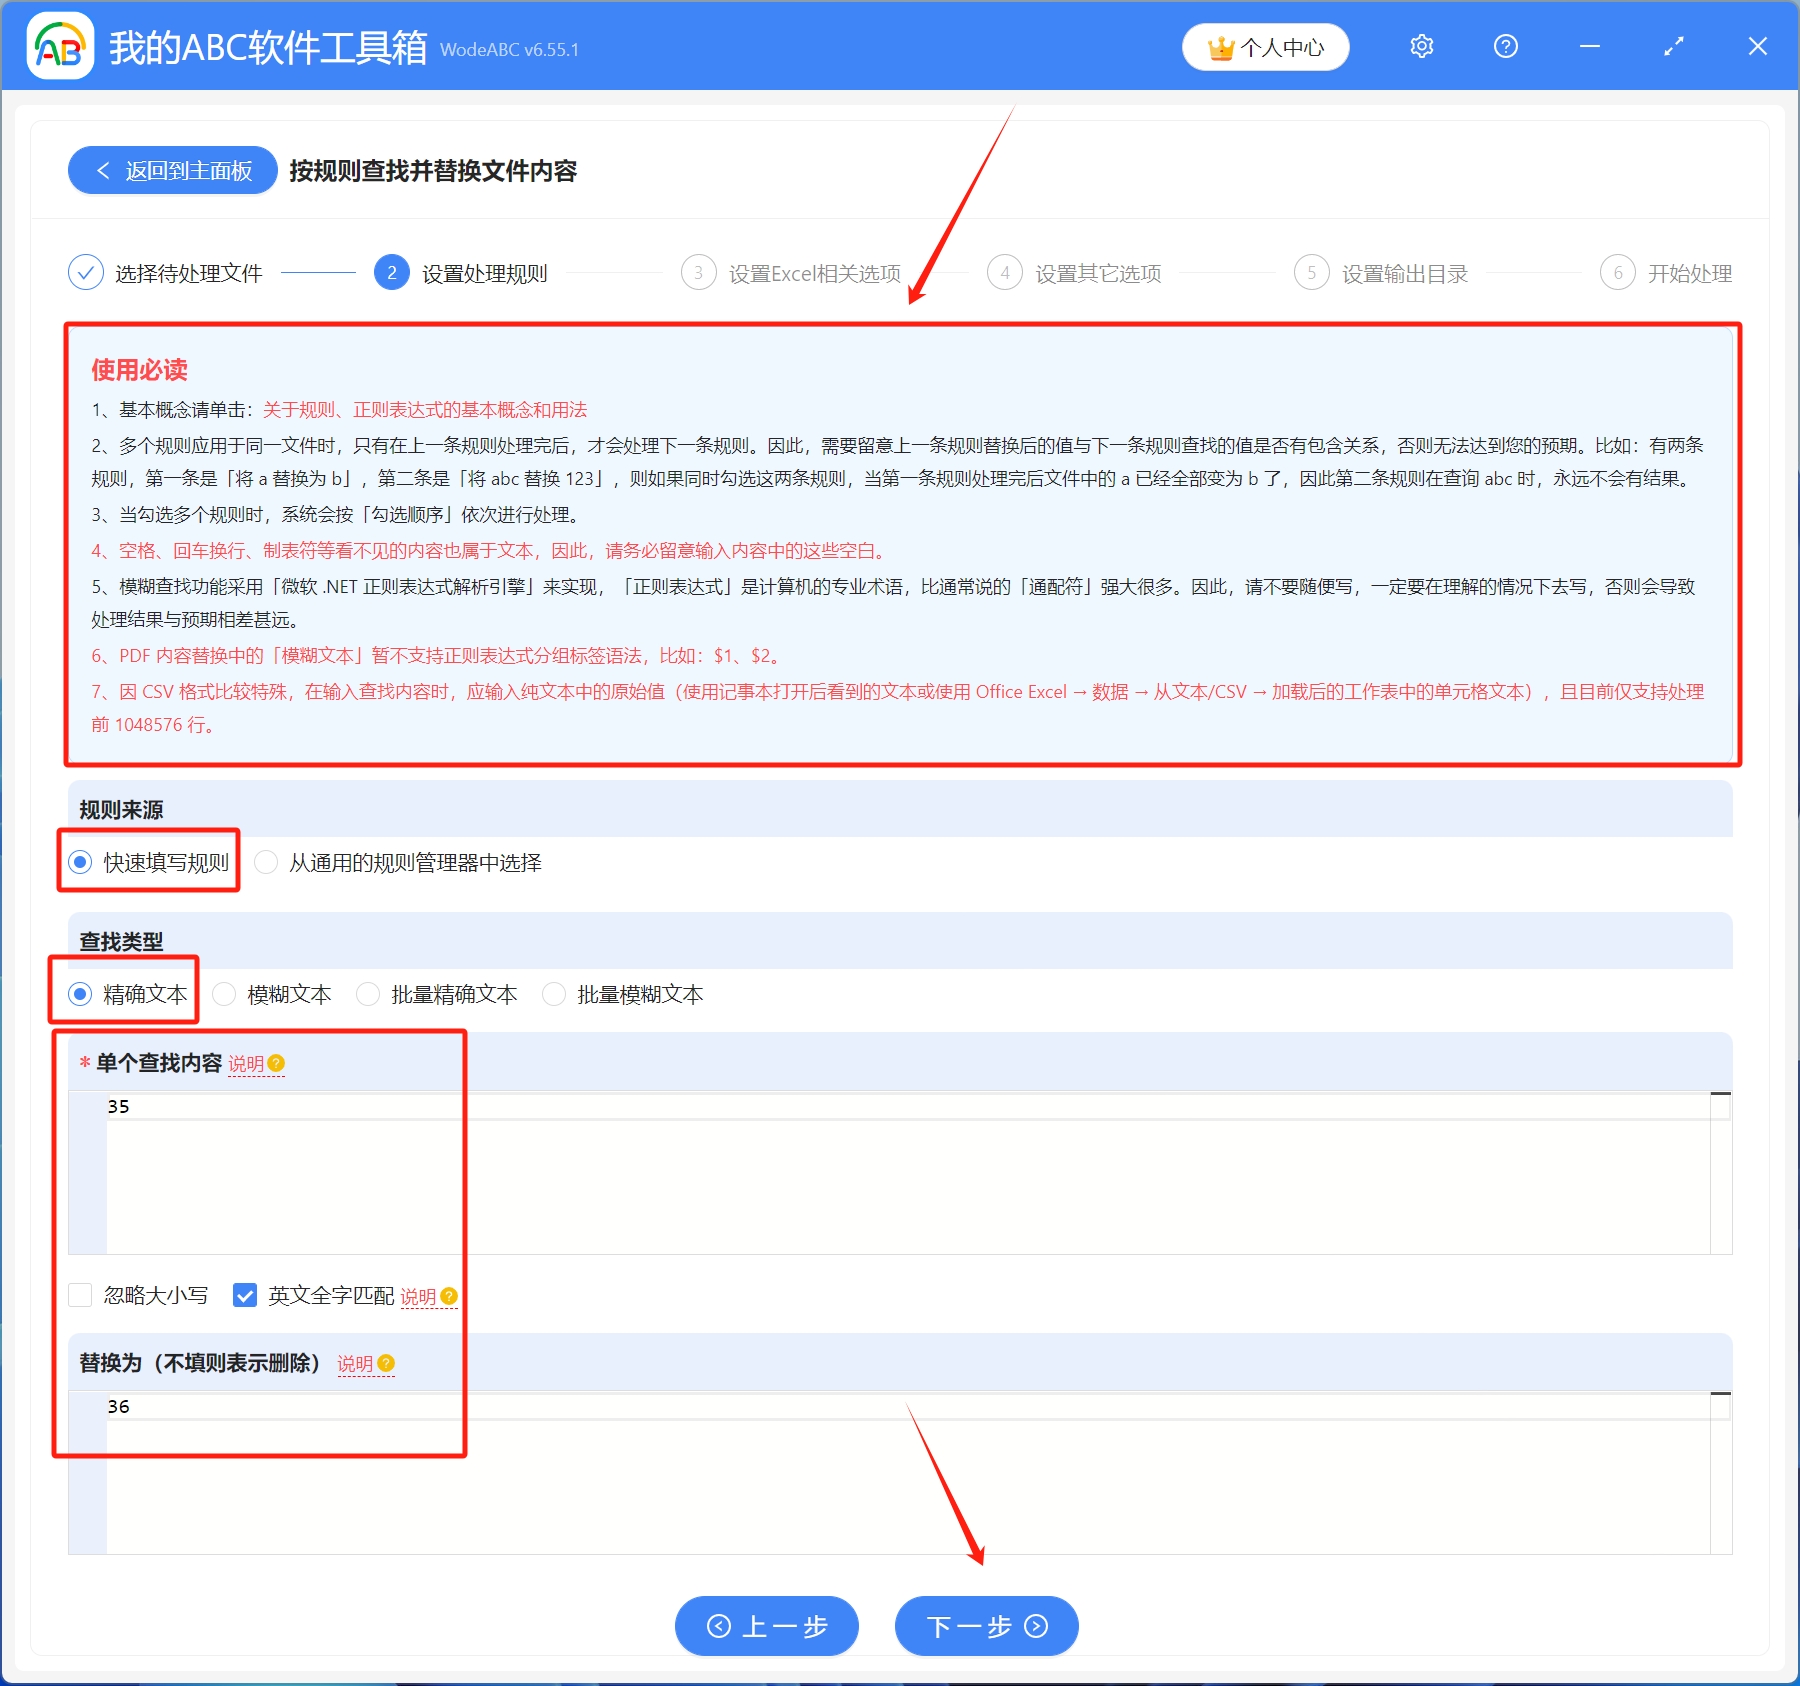This screenshot has height=1686, width=1800.
Task: Choose 模糊文本 as the search type
Action: [x=224, y=994]
